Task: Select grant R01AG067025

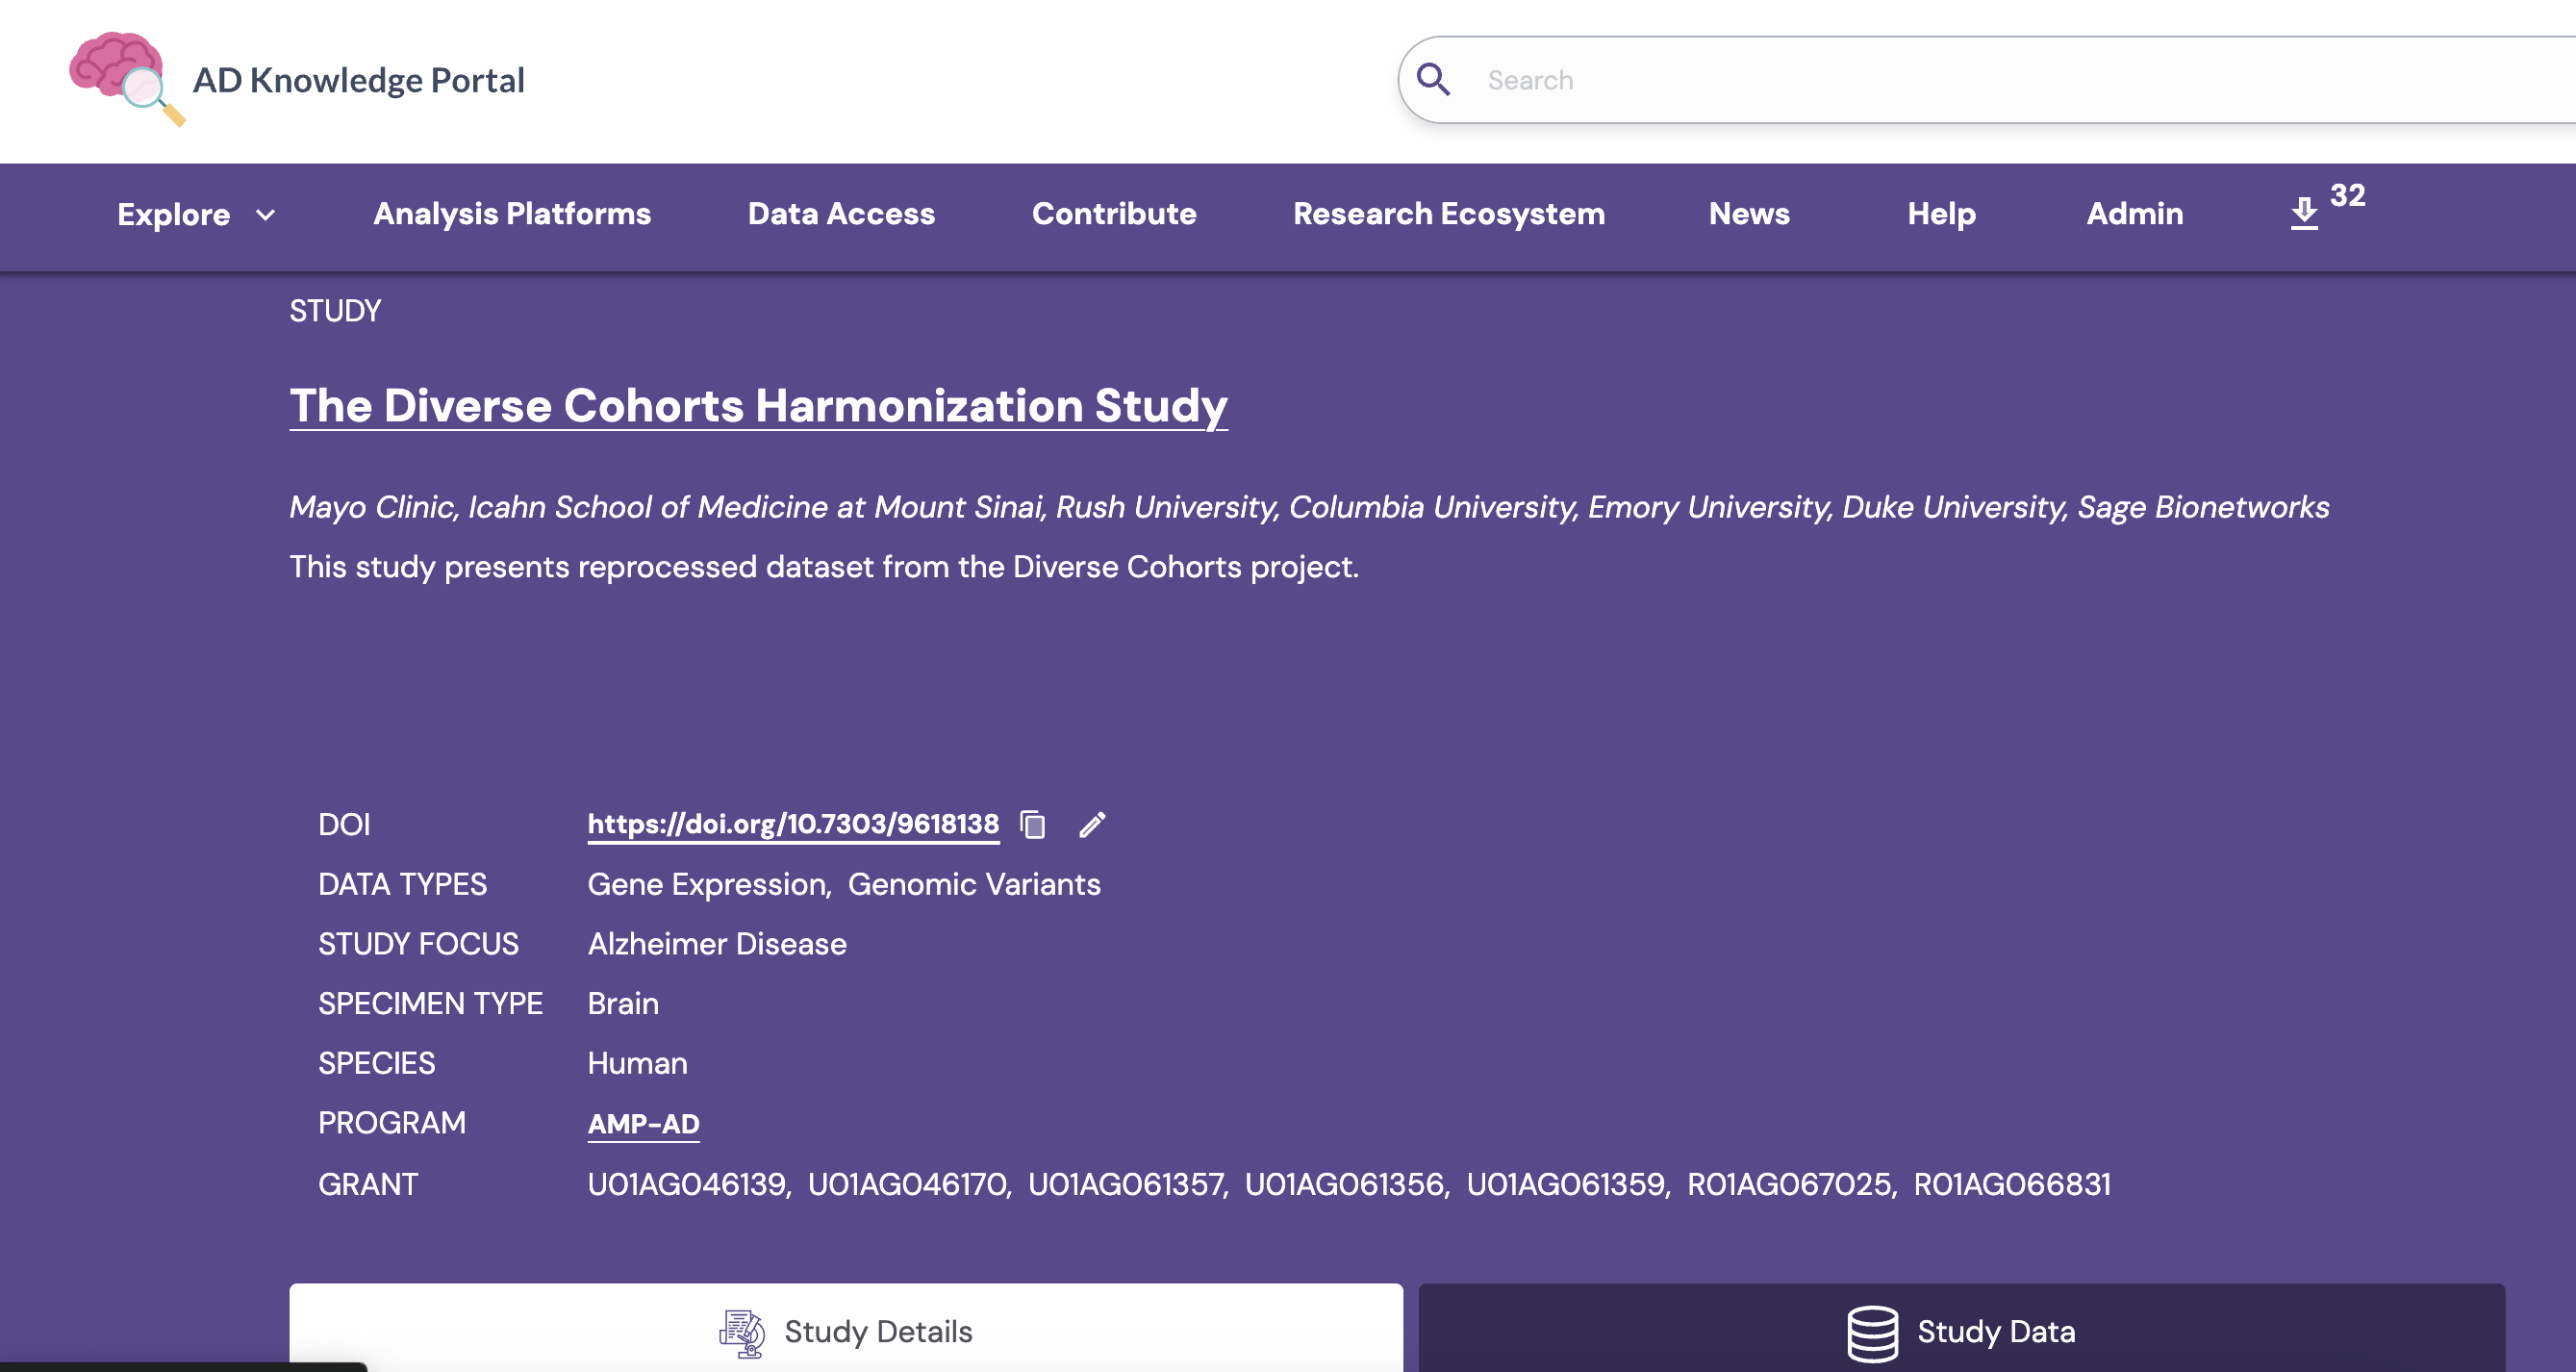Action: pyautogui.click(x=1789, y=1184)
